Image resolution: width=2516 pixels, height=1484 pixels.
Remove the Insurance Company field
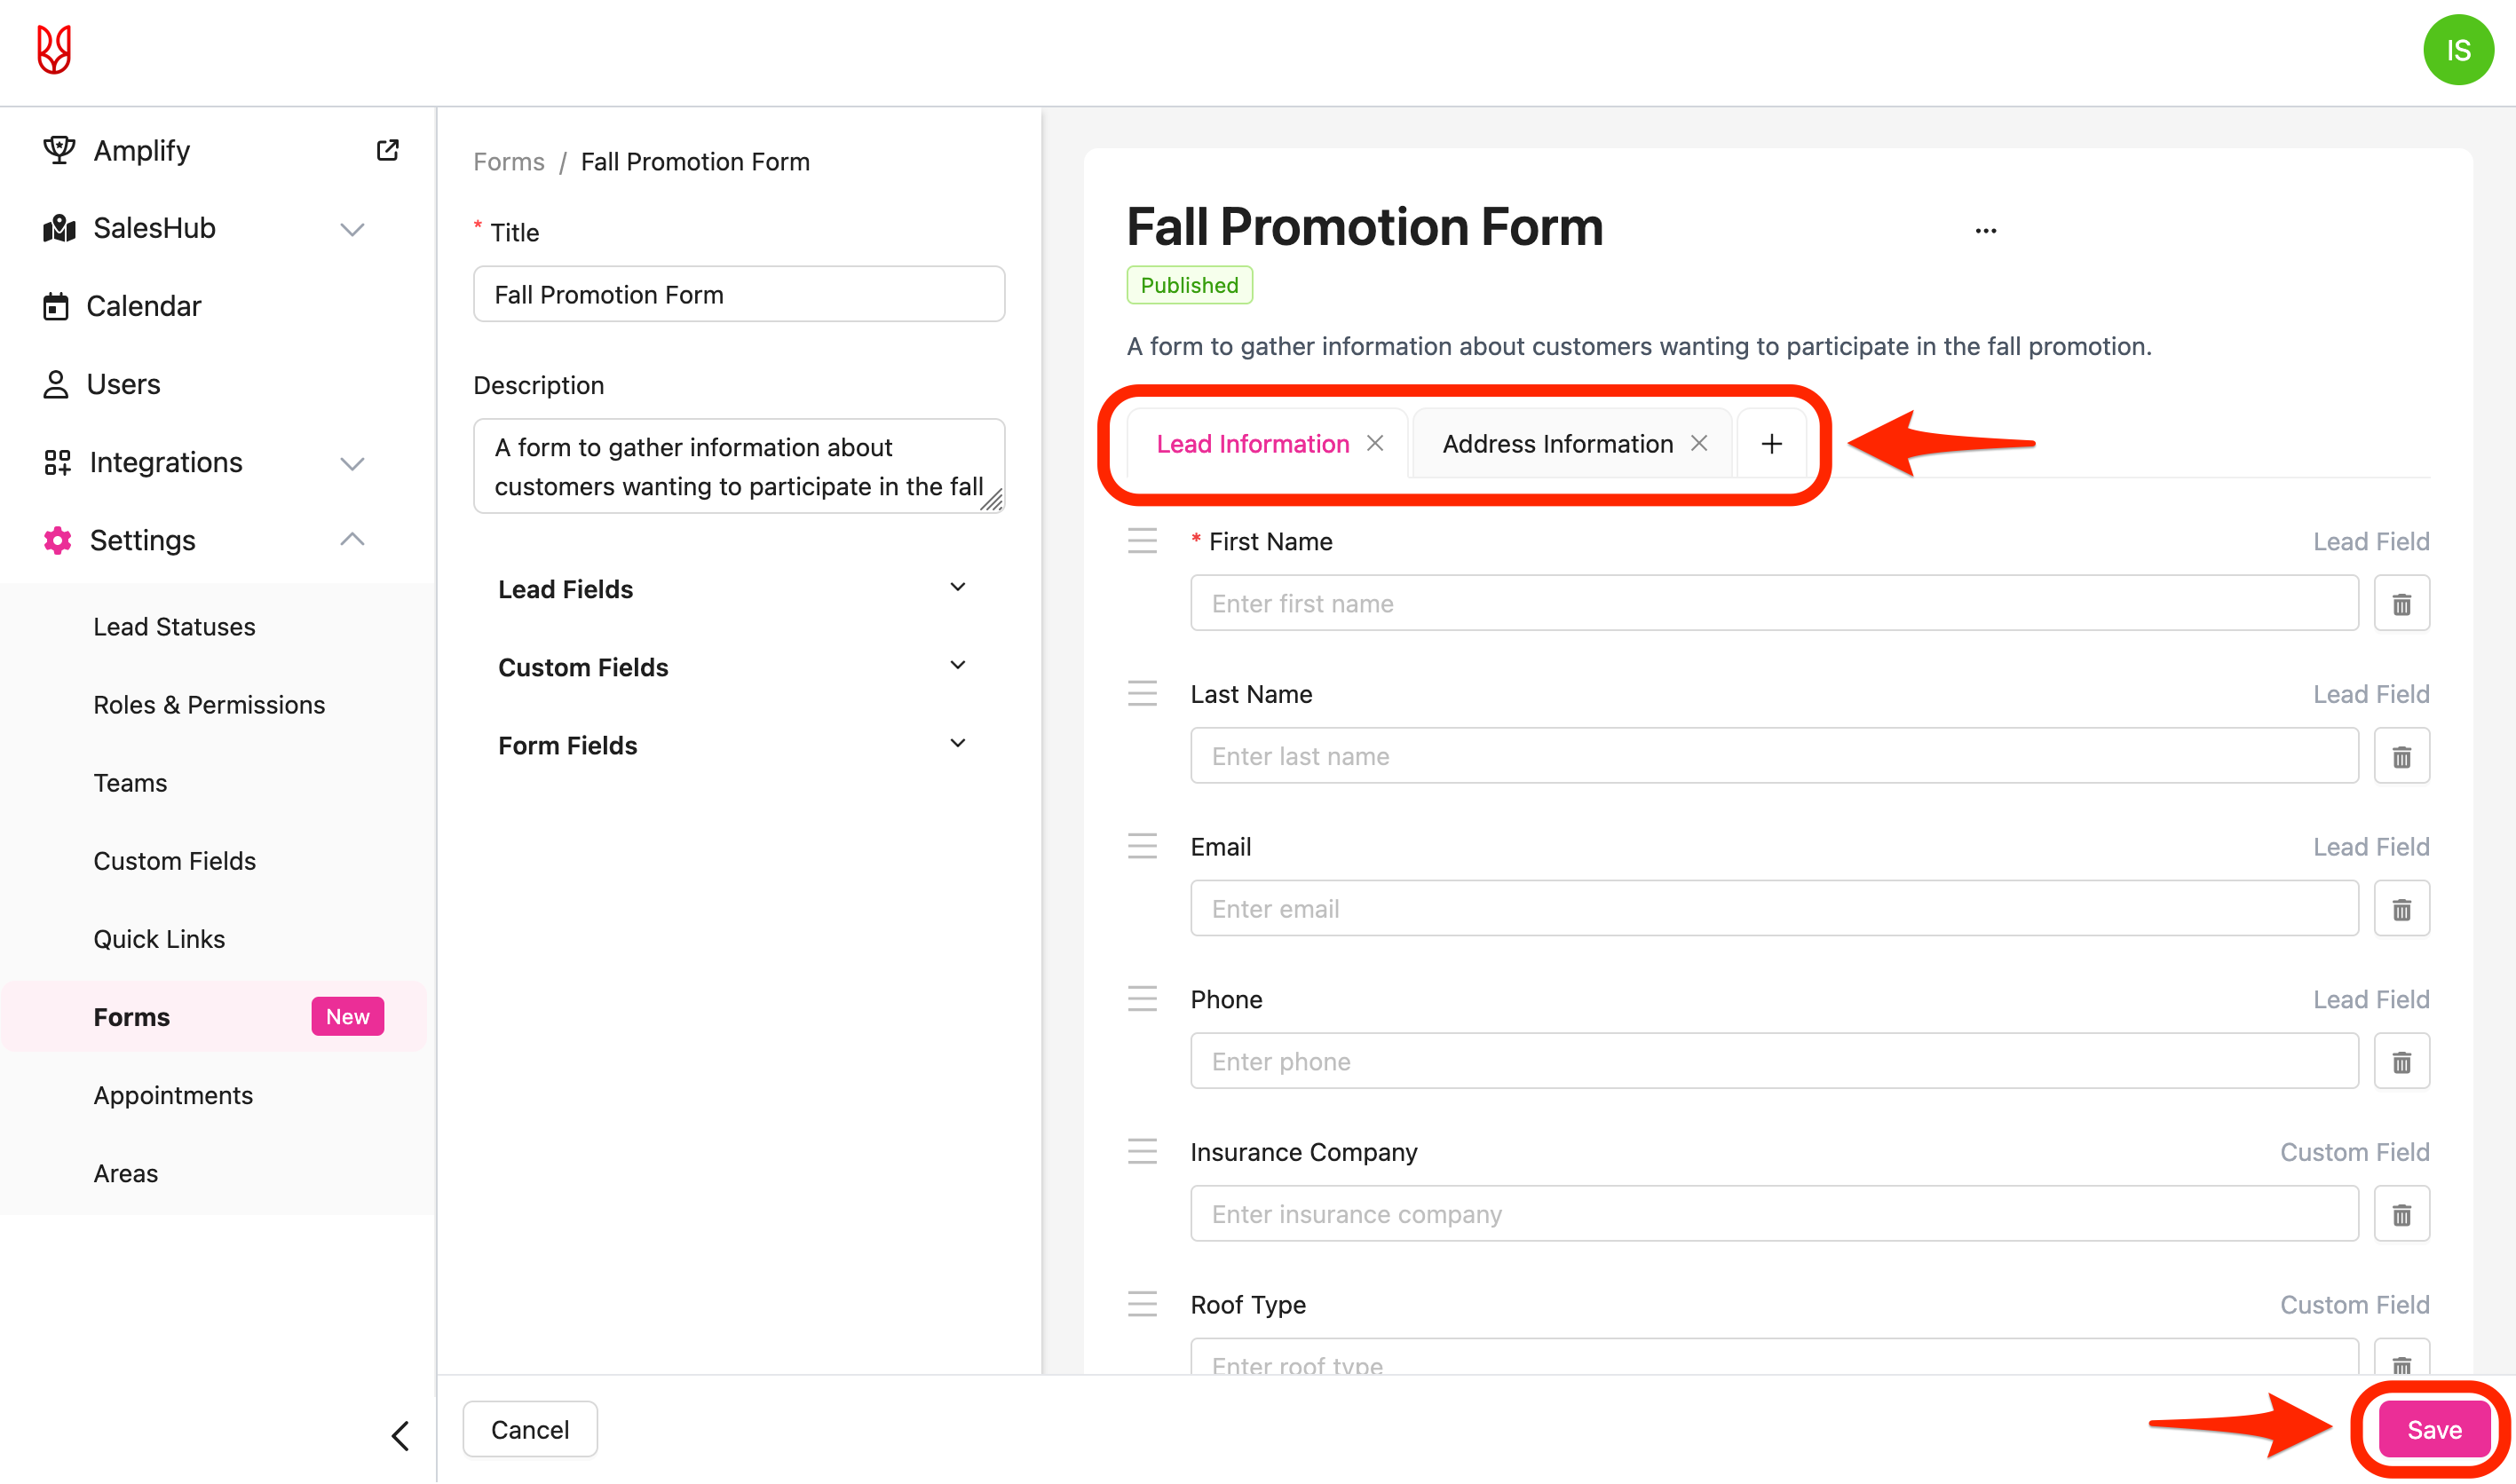[x=2401, y=1214]
